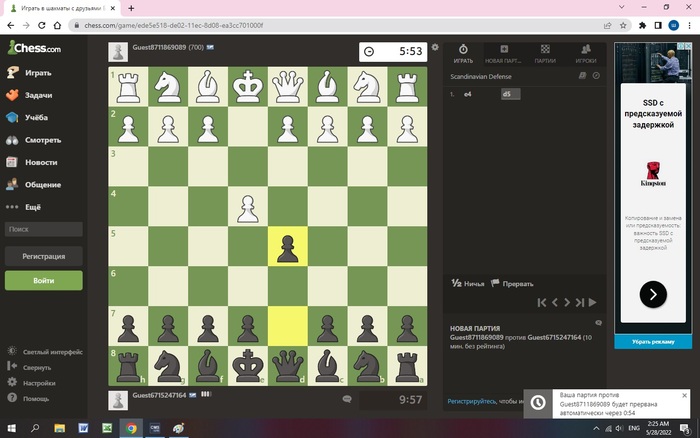Click the Chess.com logo
Viewport: 700px width, 438px height.
click(x=34, y=48)
